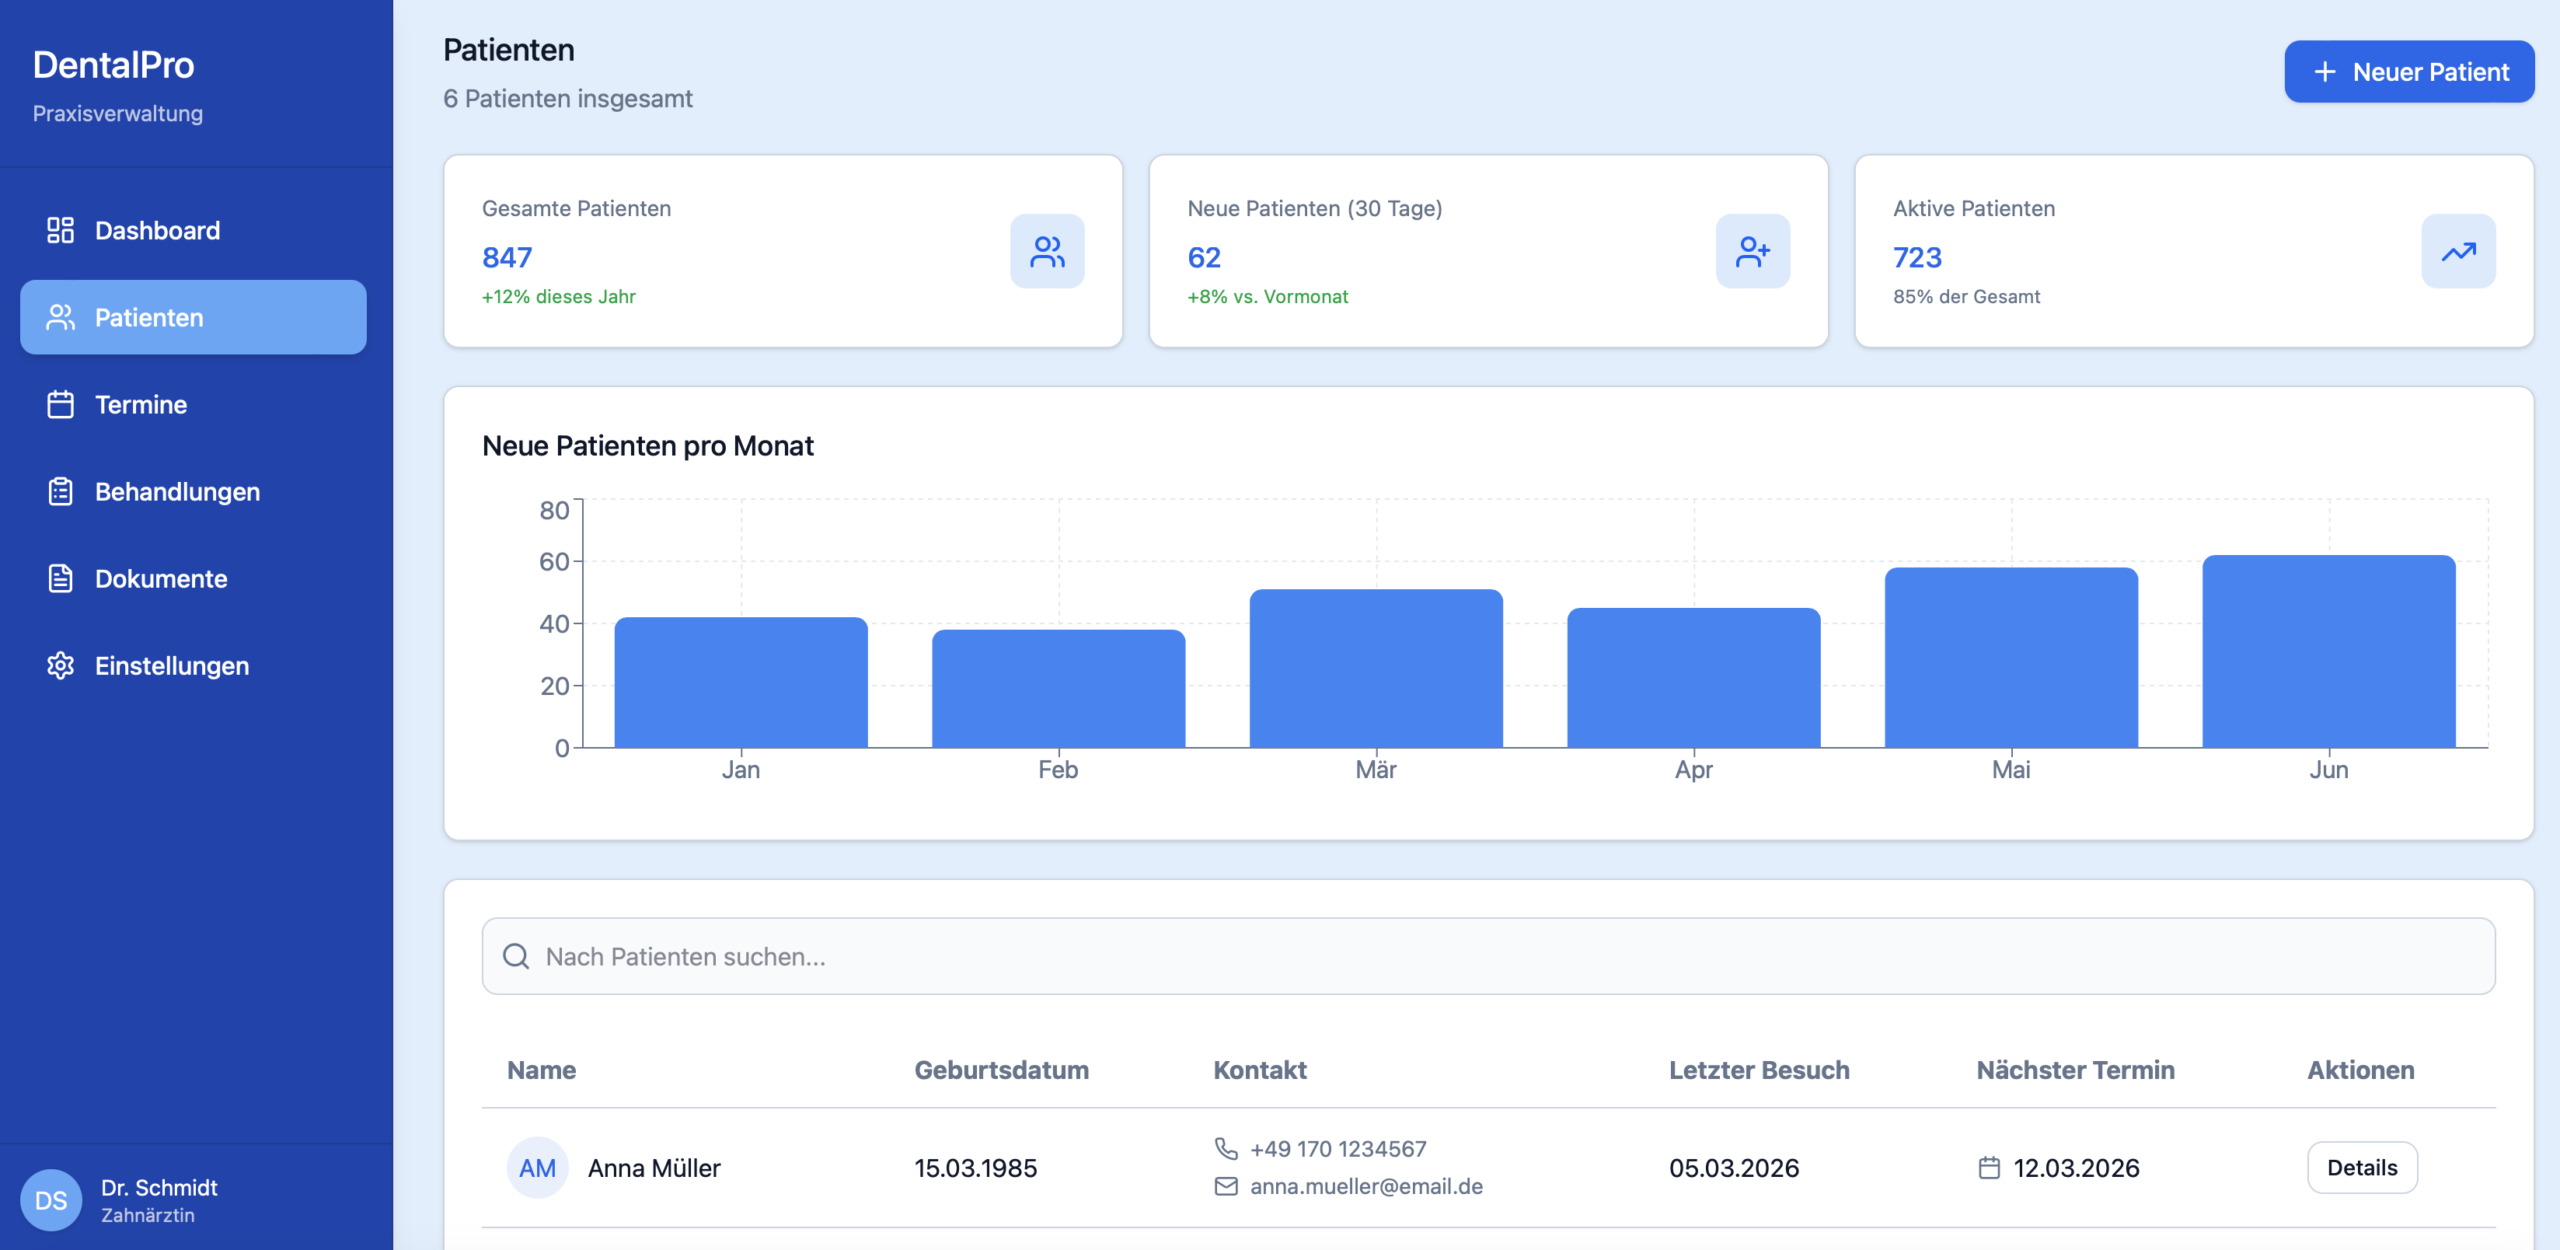Click the AM avatar of Anna Müller
The width and height of the screenshot is (2560, 1250).
click(537, 1168)
